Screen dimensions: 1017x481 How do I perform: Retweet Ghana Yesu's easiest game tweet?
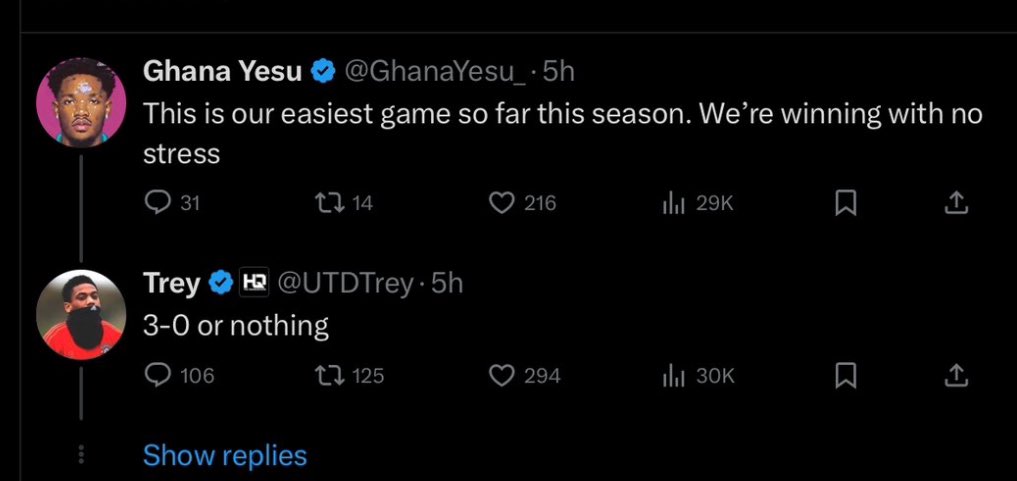[x=344, y=204]
